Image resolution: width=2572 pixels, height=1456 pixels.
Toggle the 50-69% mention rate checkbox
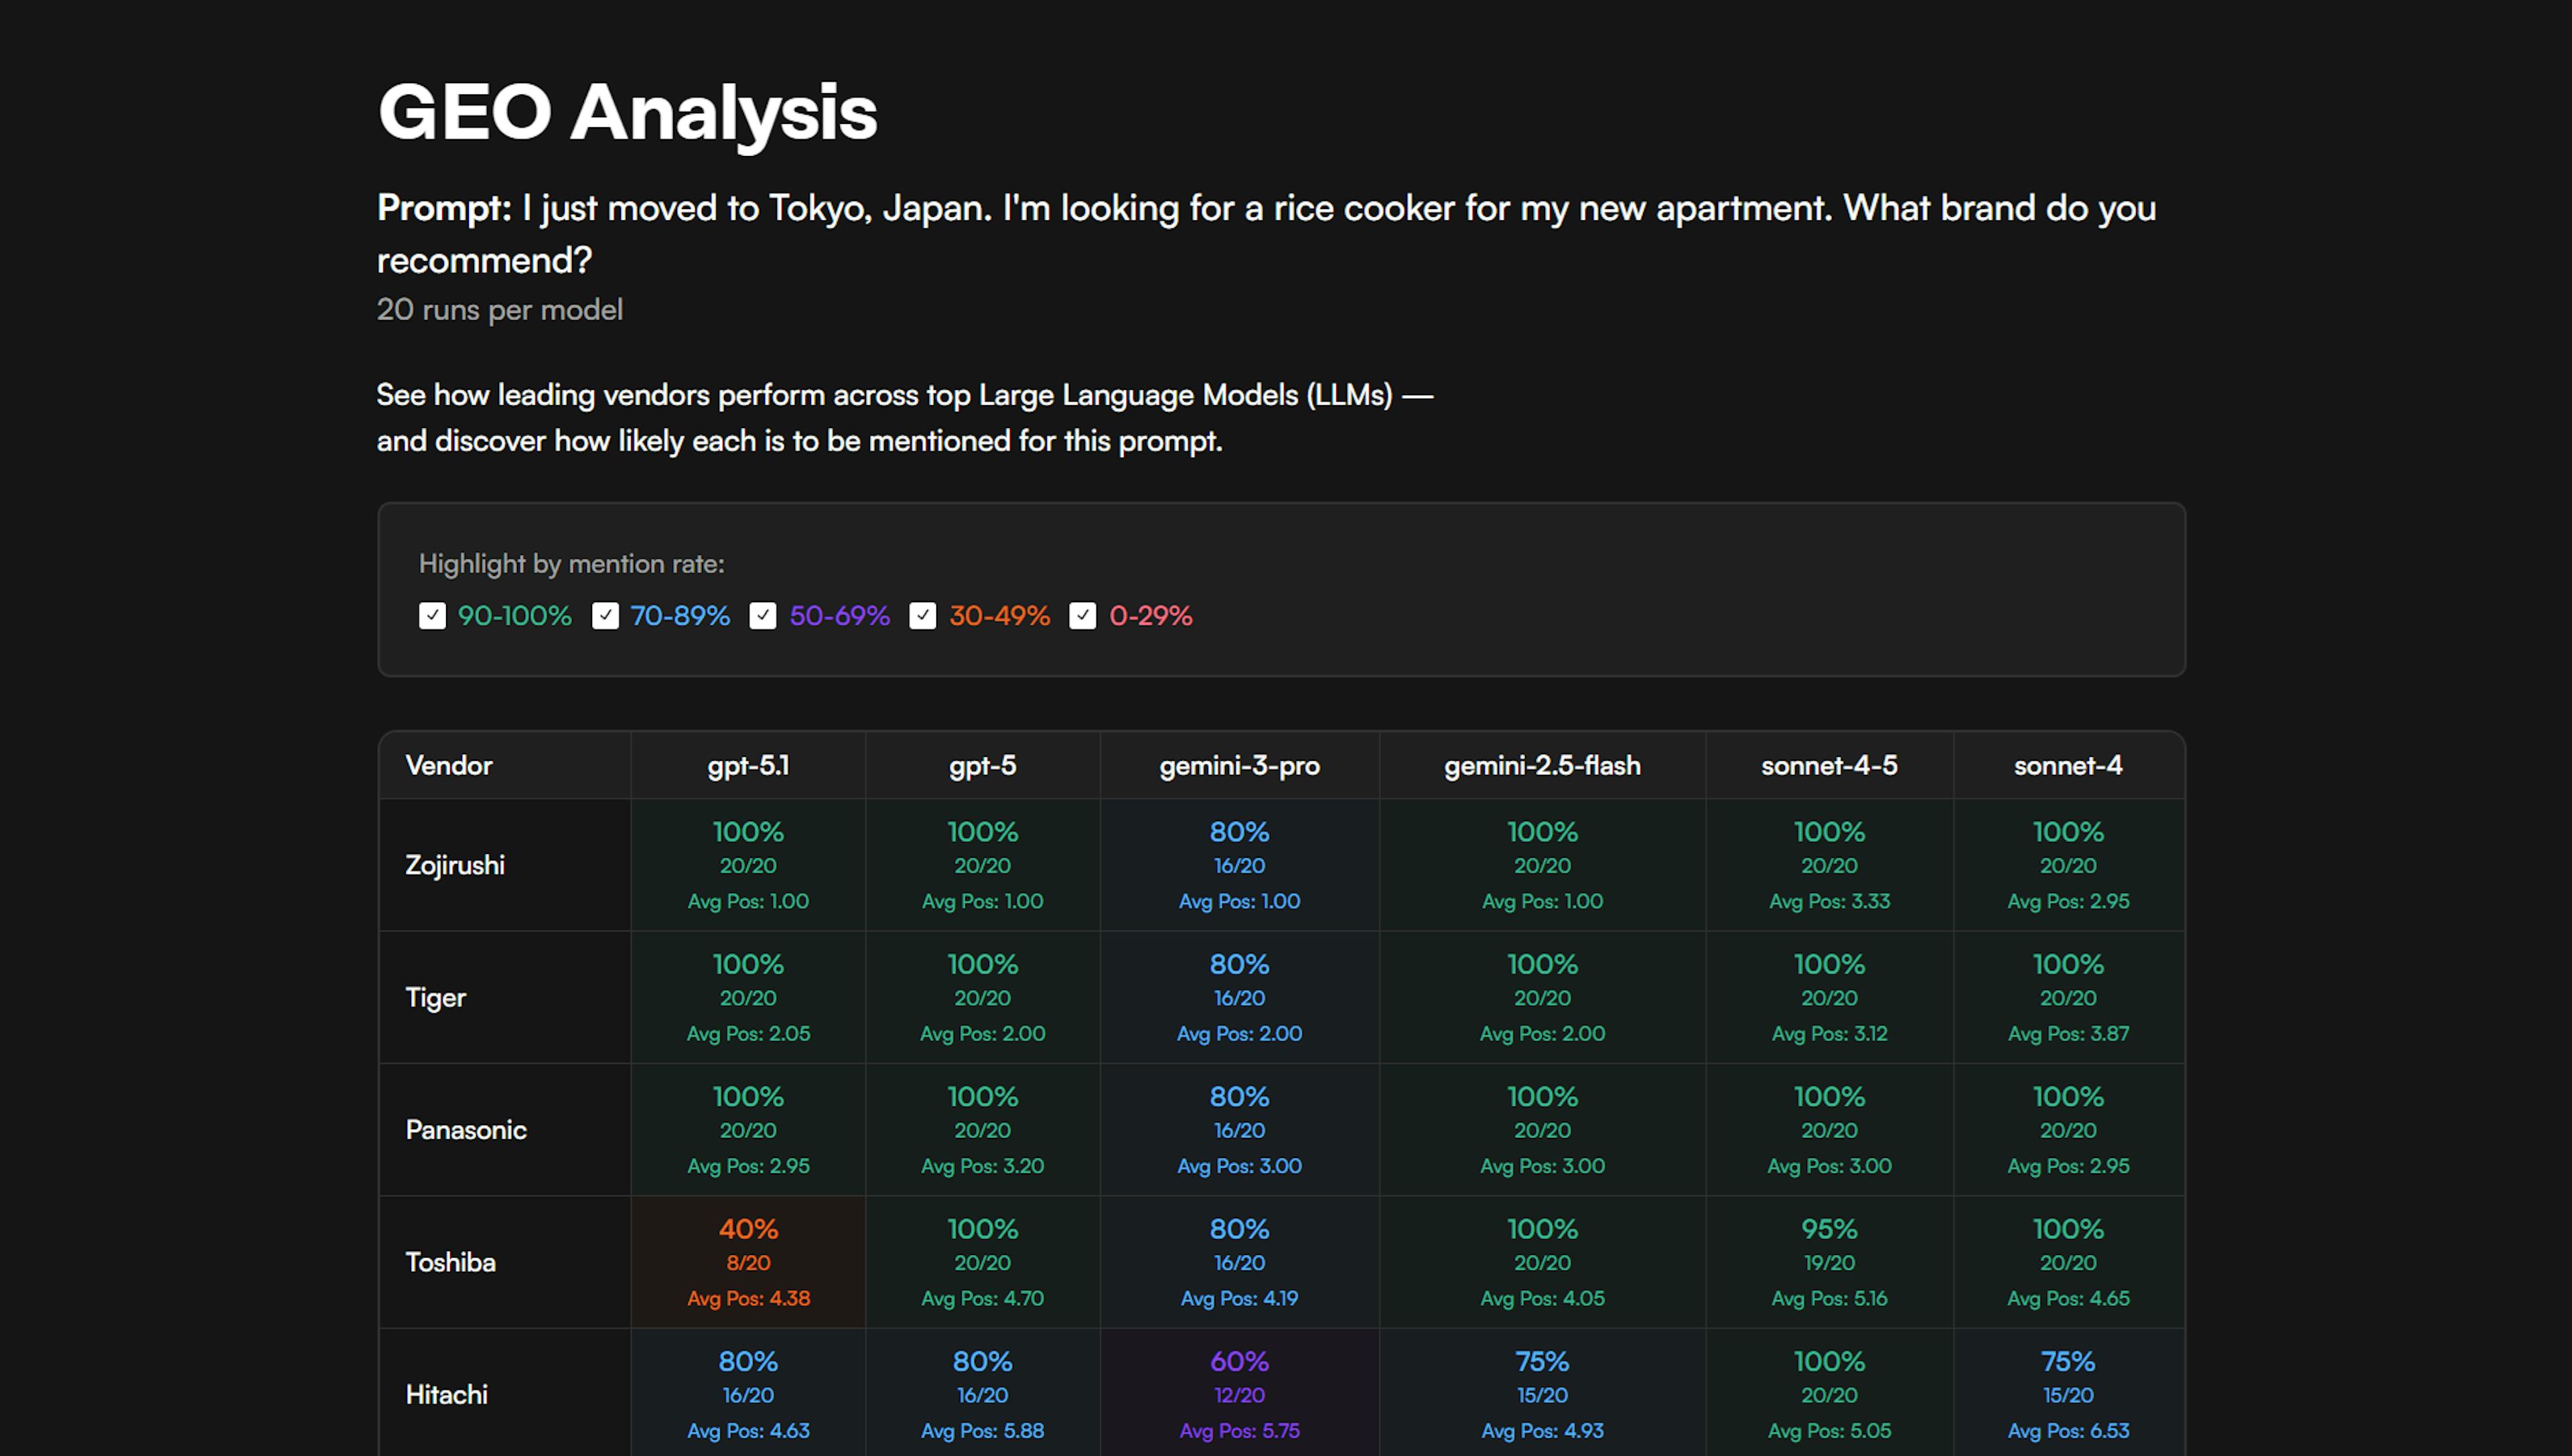point(765,616)
